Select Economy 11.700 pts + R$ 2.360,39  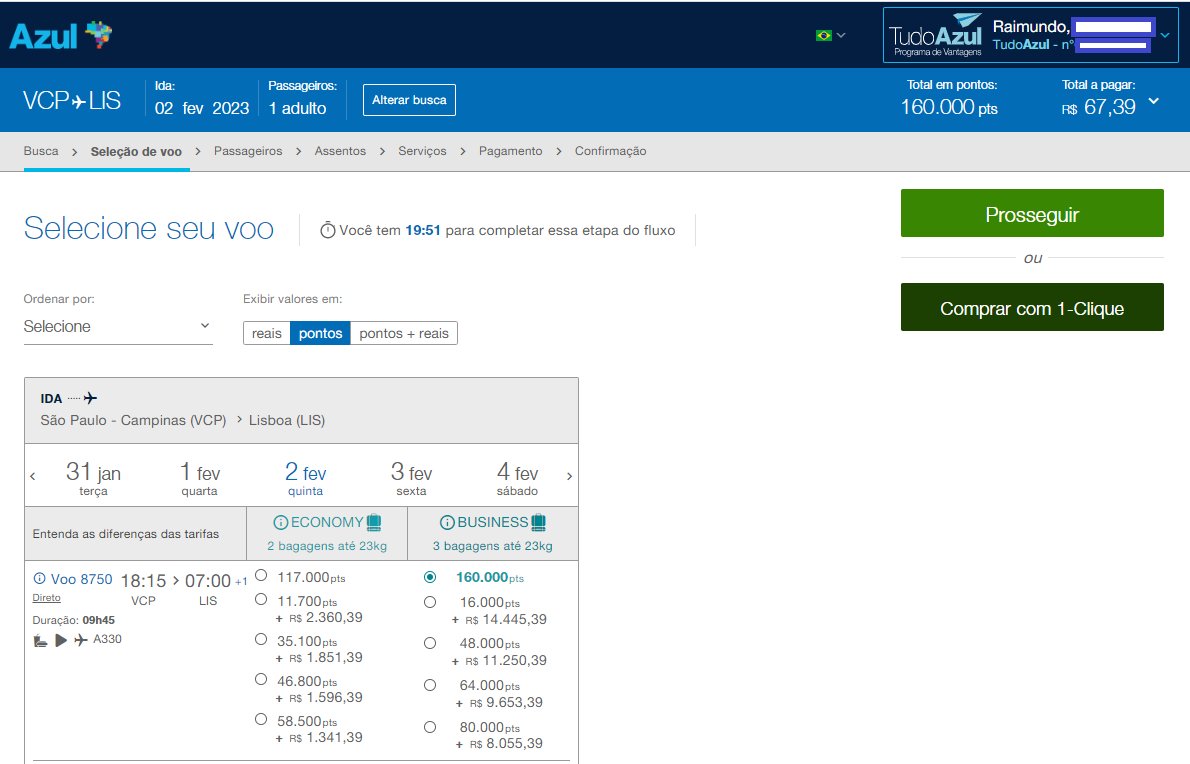tap(261, 599)
